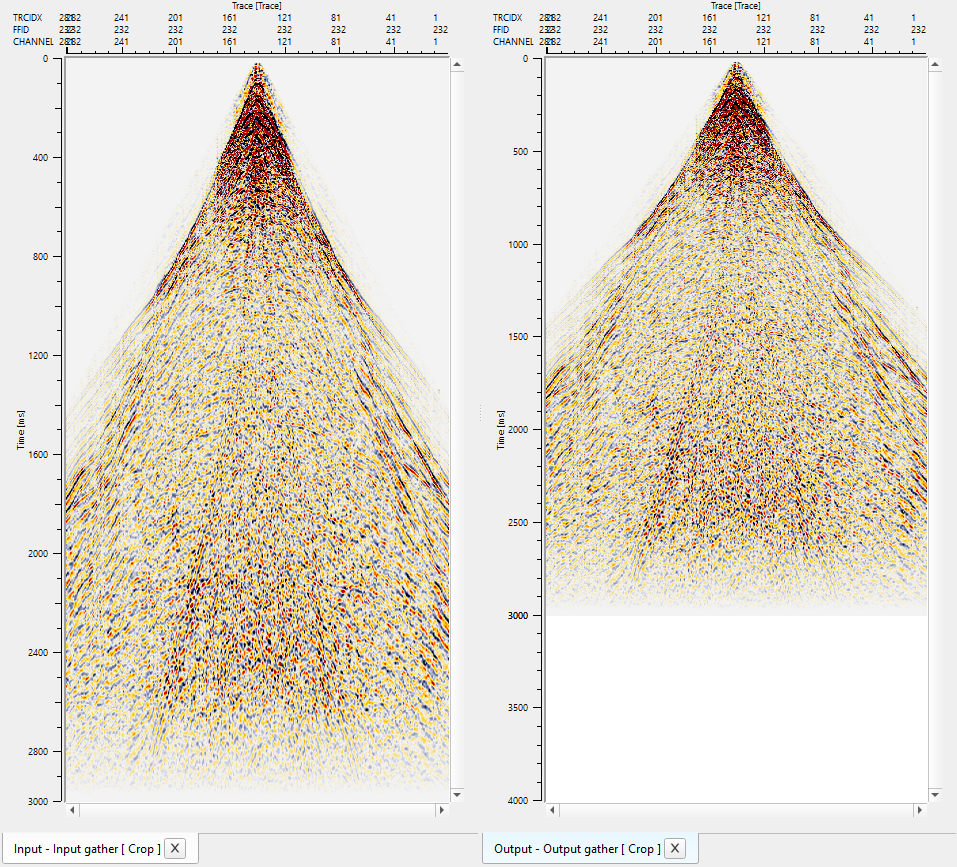This screenshot has width=957, height=867.
Task: Click the Output panel horizontal scrollbar track
Action: pyautogui.click(x=736, y=810)
